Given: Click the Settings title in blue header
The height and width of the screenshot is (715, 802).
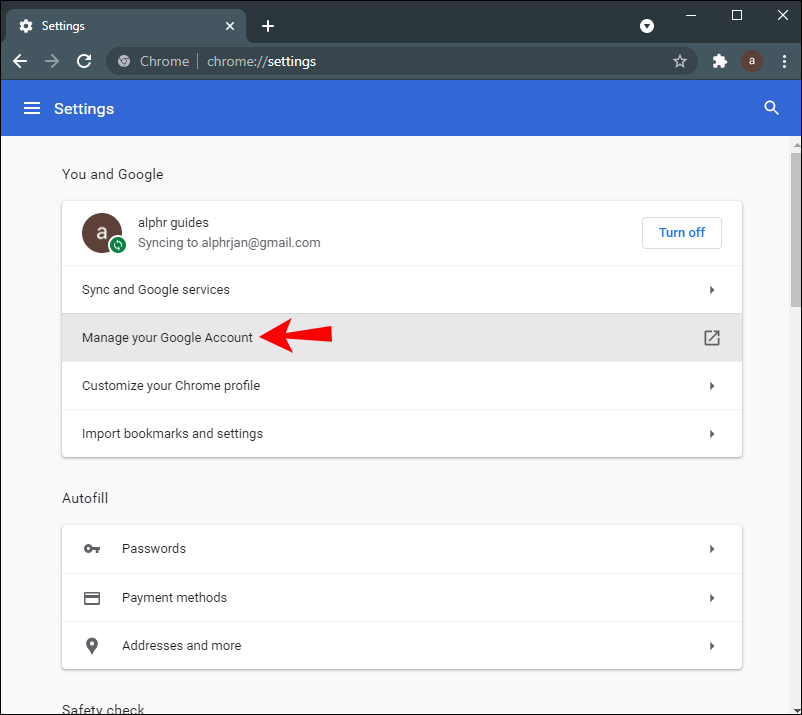Looking at the screenshot, I should click(84, 108).
